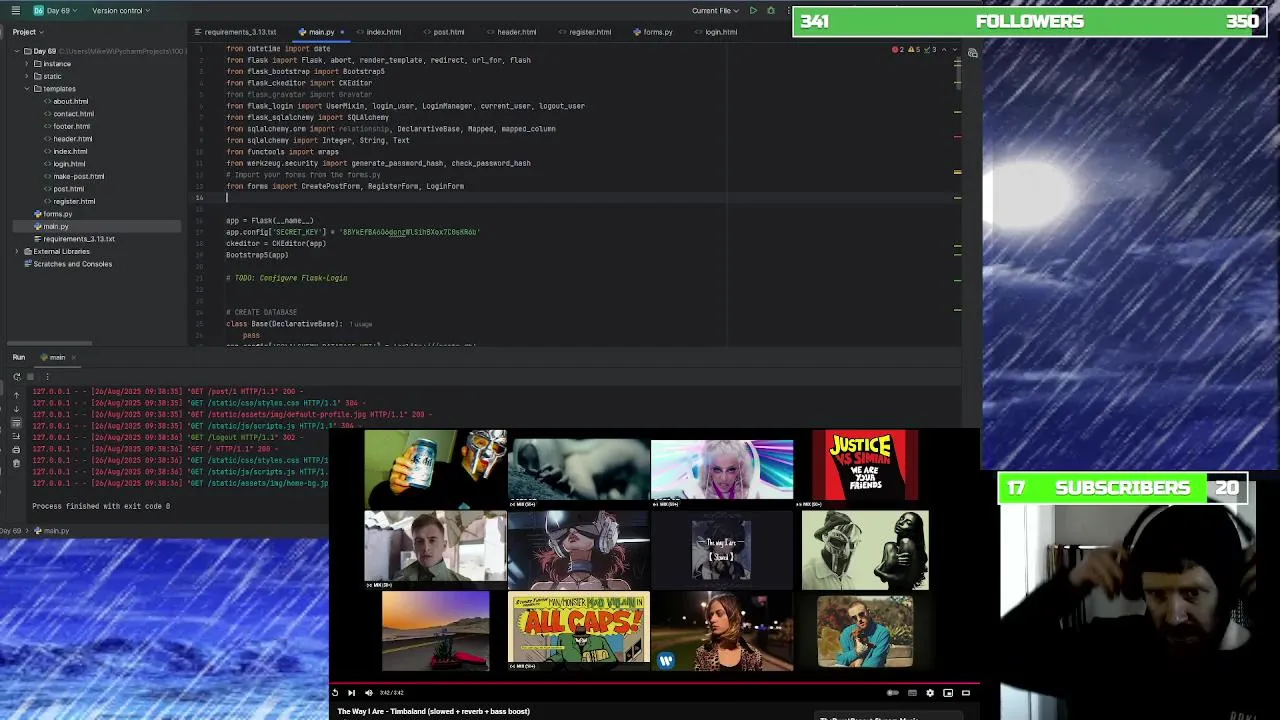Click 'Process finished with exit code 0' line
This screenshot has height=720, width=1280.
point(101,506)
